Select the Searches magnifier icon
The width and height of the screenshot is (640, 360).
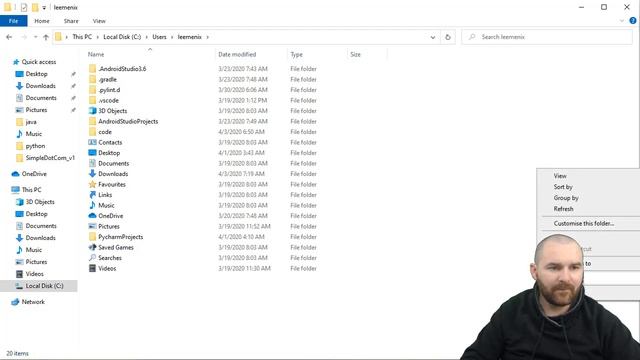click(93, 258)
